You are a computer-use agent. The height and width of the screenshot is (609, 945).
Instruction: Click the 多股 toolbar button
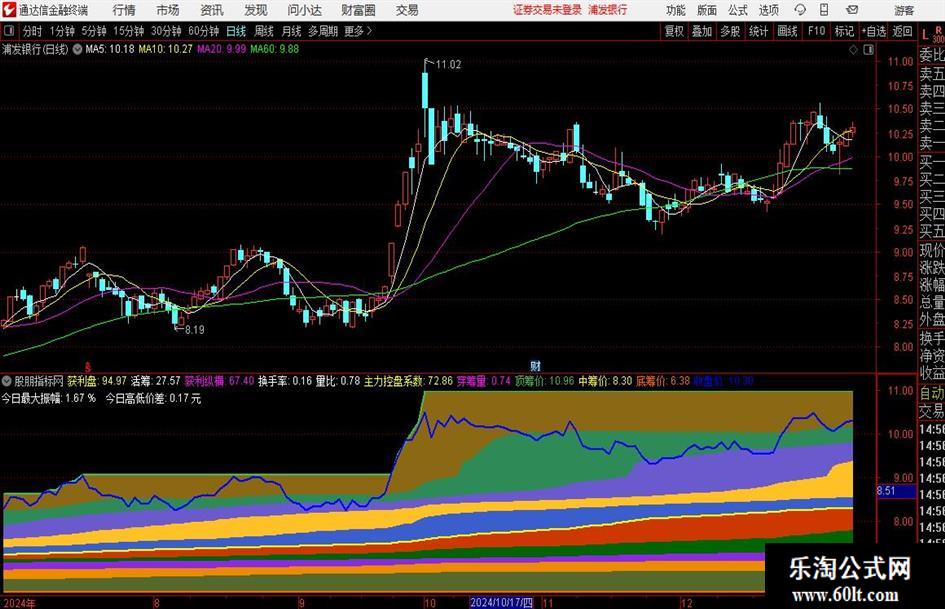click(730, 31)
